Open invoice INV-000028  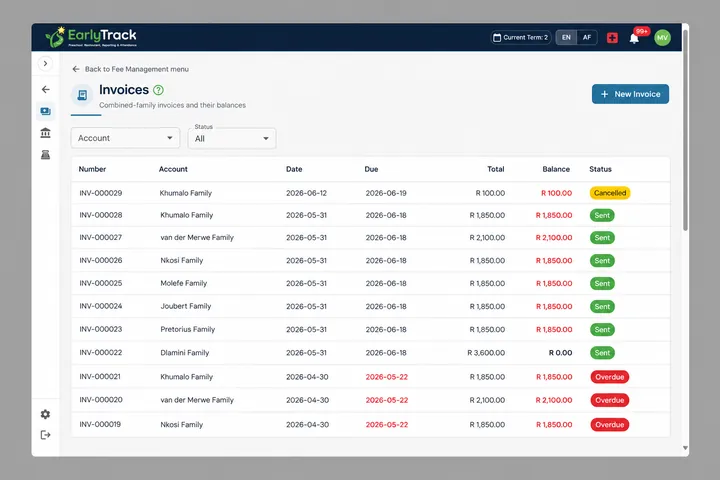(x=370, y=215)
